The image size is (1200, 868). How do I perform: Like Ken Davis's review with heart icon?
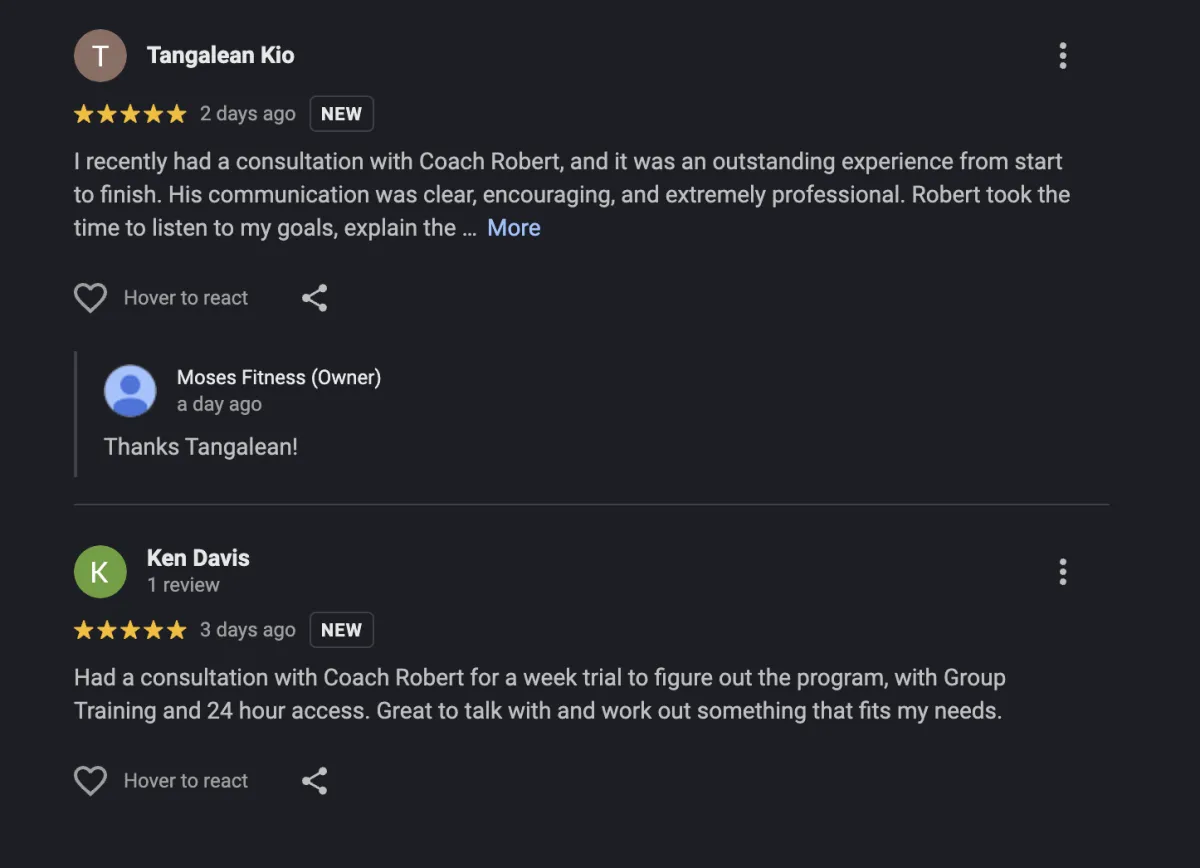tap(91, 781)
